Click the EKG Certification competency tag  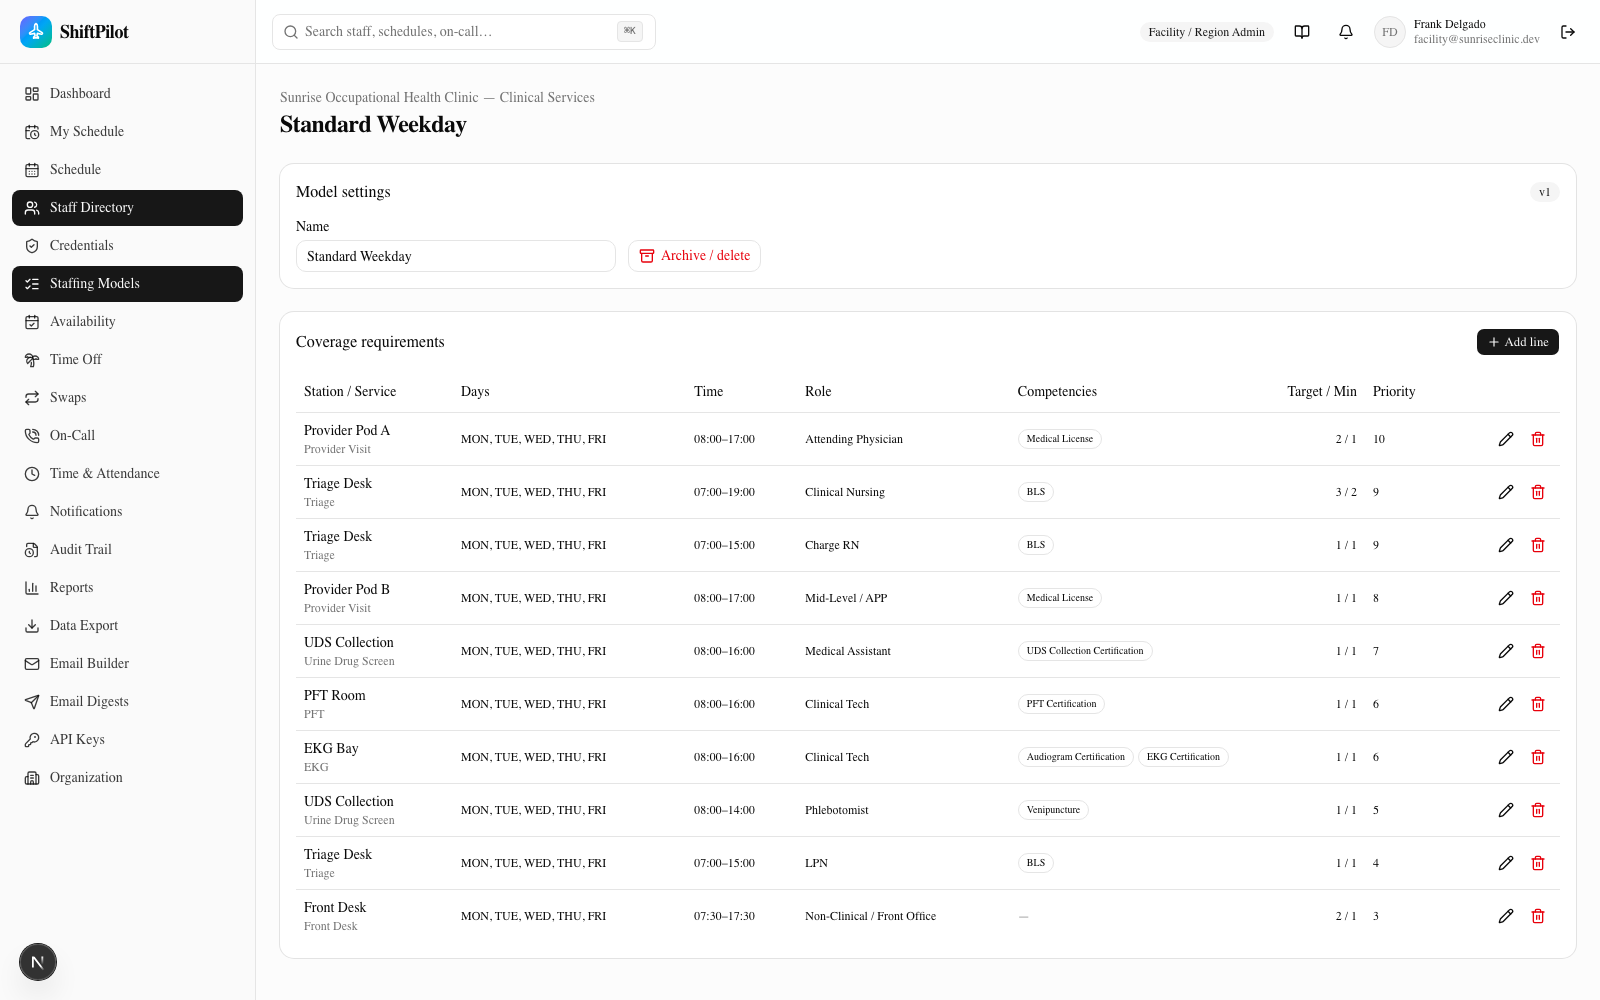click(x=1183, y=757)
